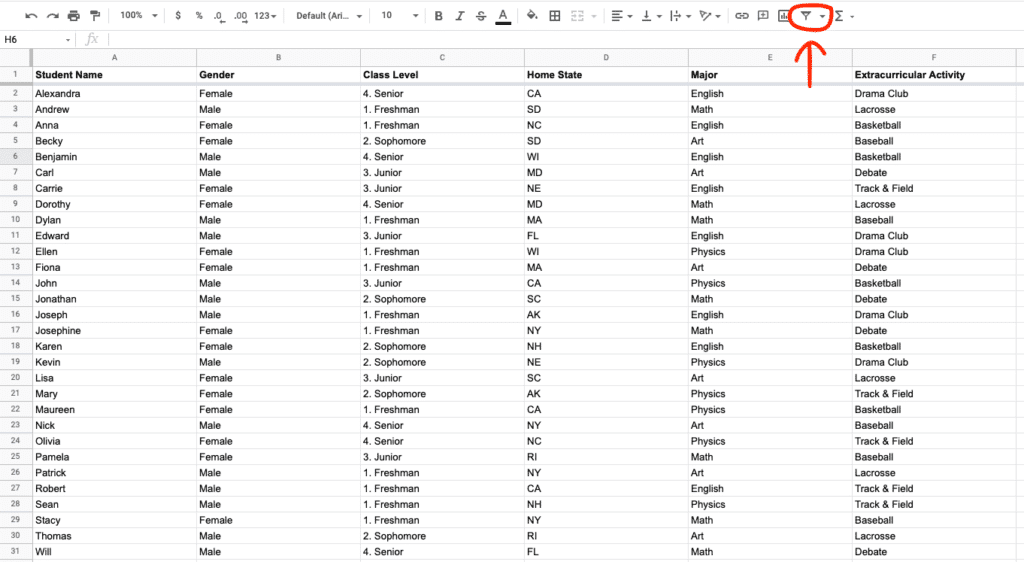The height and width of the screenshot is (562, 1024).
Task: Click the Extracurricular Activity header cell
Action: [x=934, y=74]
